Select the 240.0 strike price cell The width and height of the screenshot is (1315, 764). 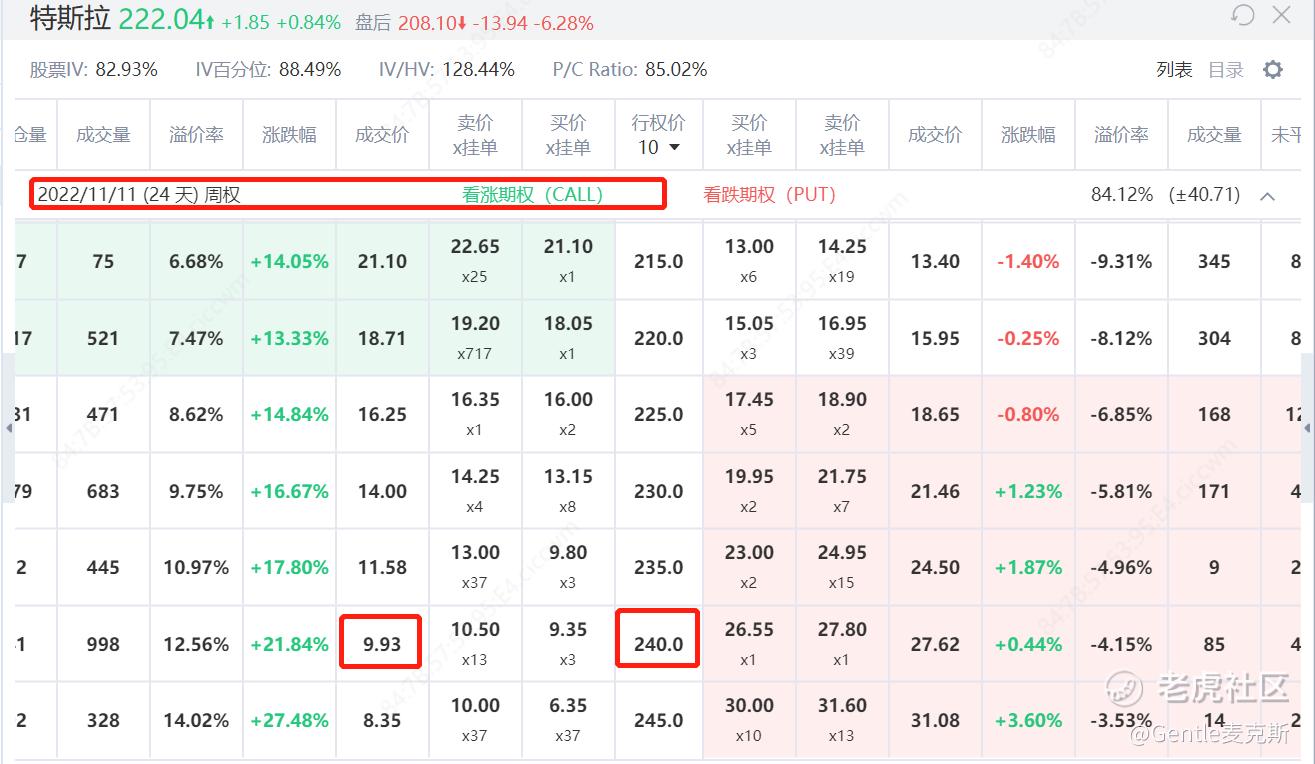[659, 645]
